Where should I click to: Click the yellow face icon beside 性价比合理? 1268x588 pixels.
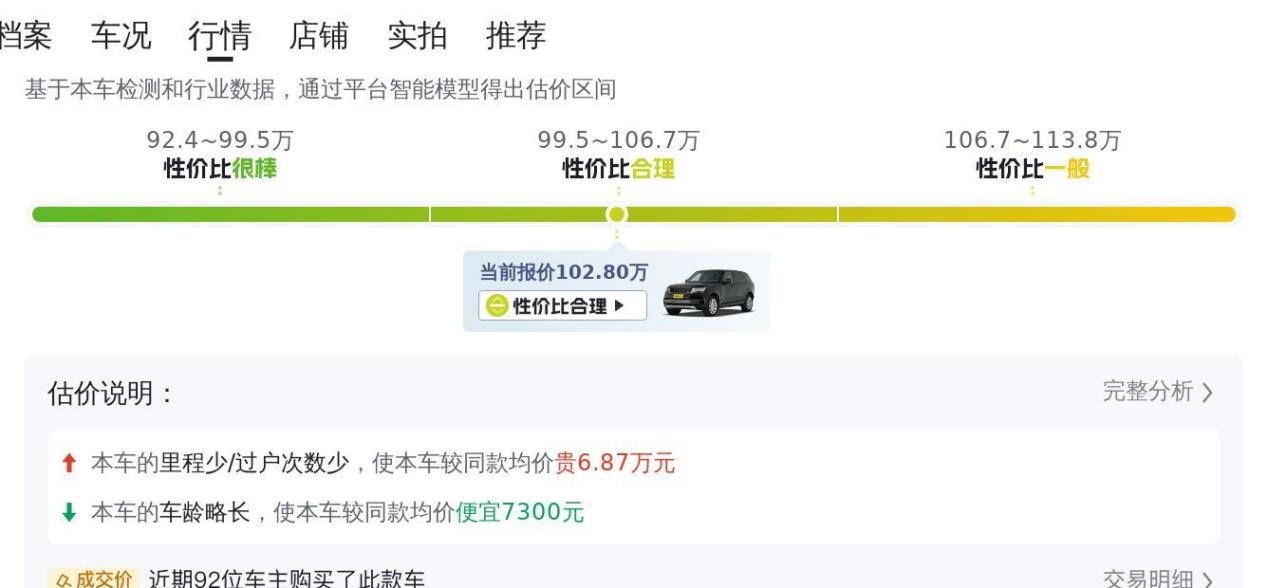click(x=496, y=306)
